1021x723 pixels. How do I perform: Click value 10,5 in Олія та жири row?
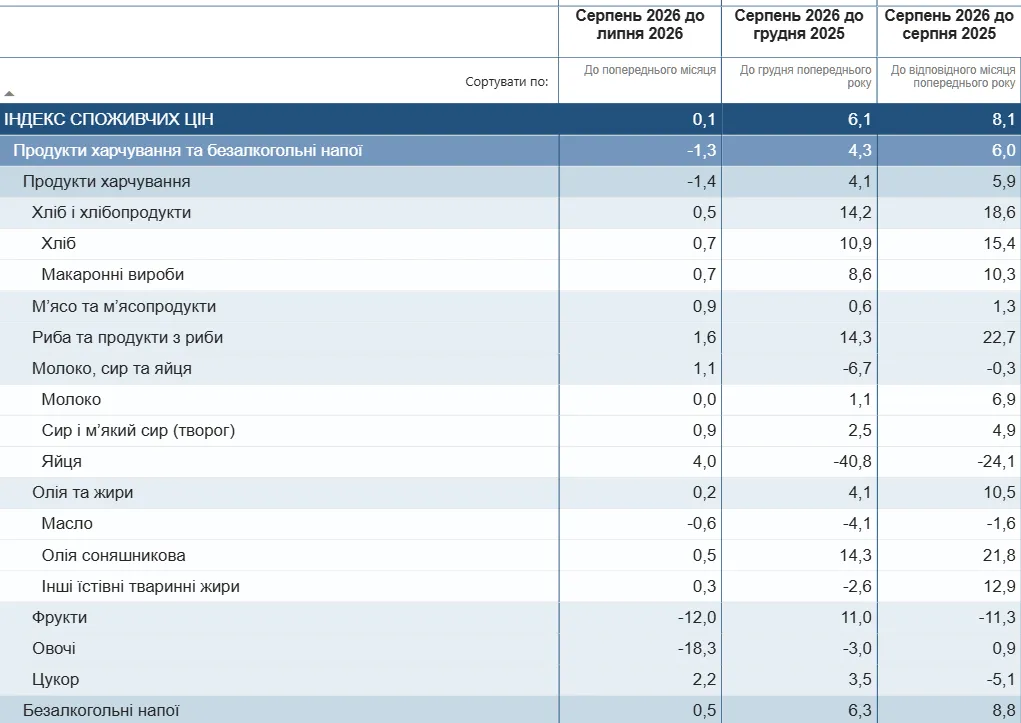(1000, 492)
